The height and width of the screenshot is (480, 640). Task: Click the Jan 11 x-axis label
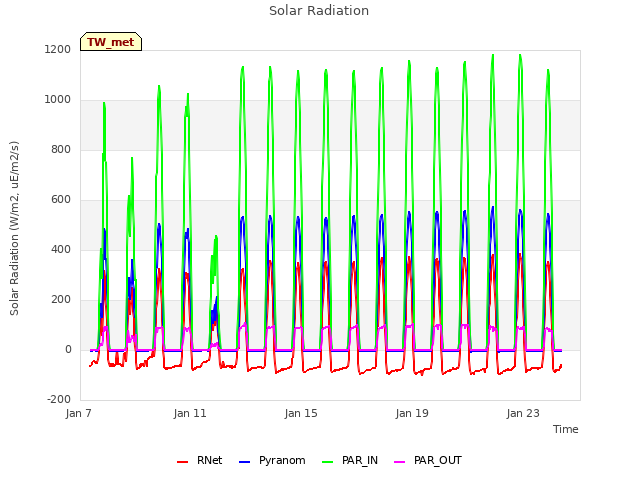pyautogui.click(x=190, y=413)
